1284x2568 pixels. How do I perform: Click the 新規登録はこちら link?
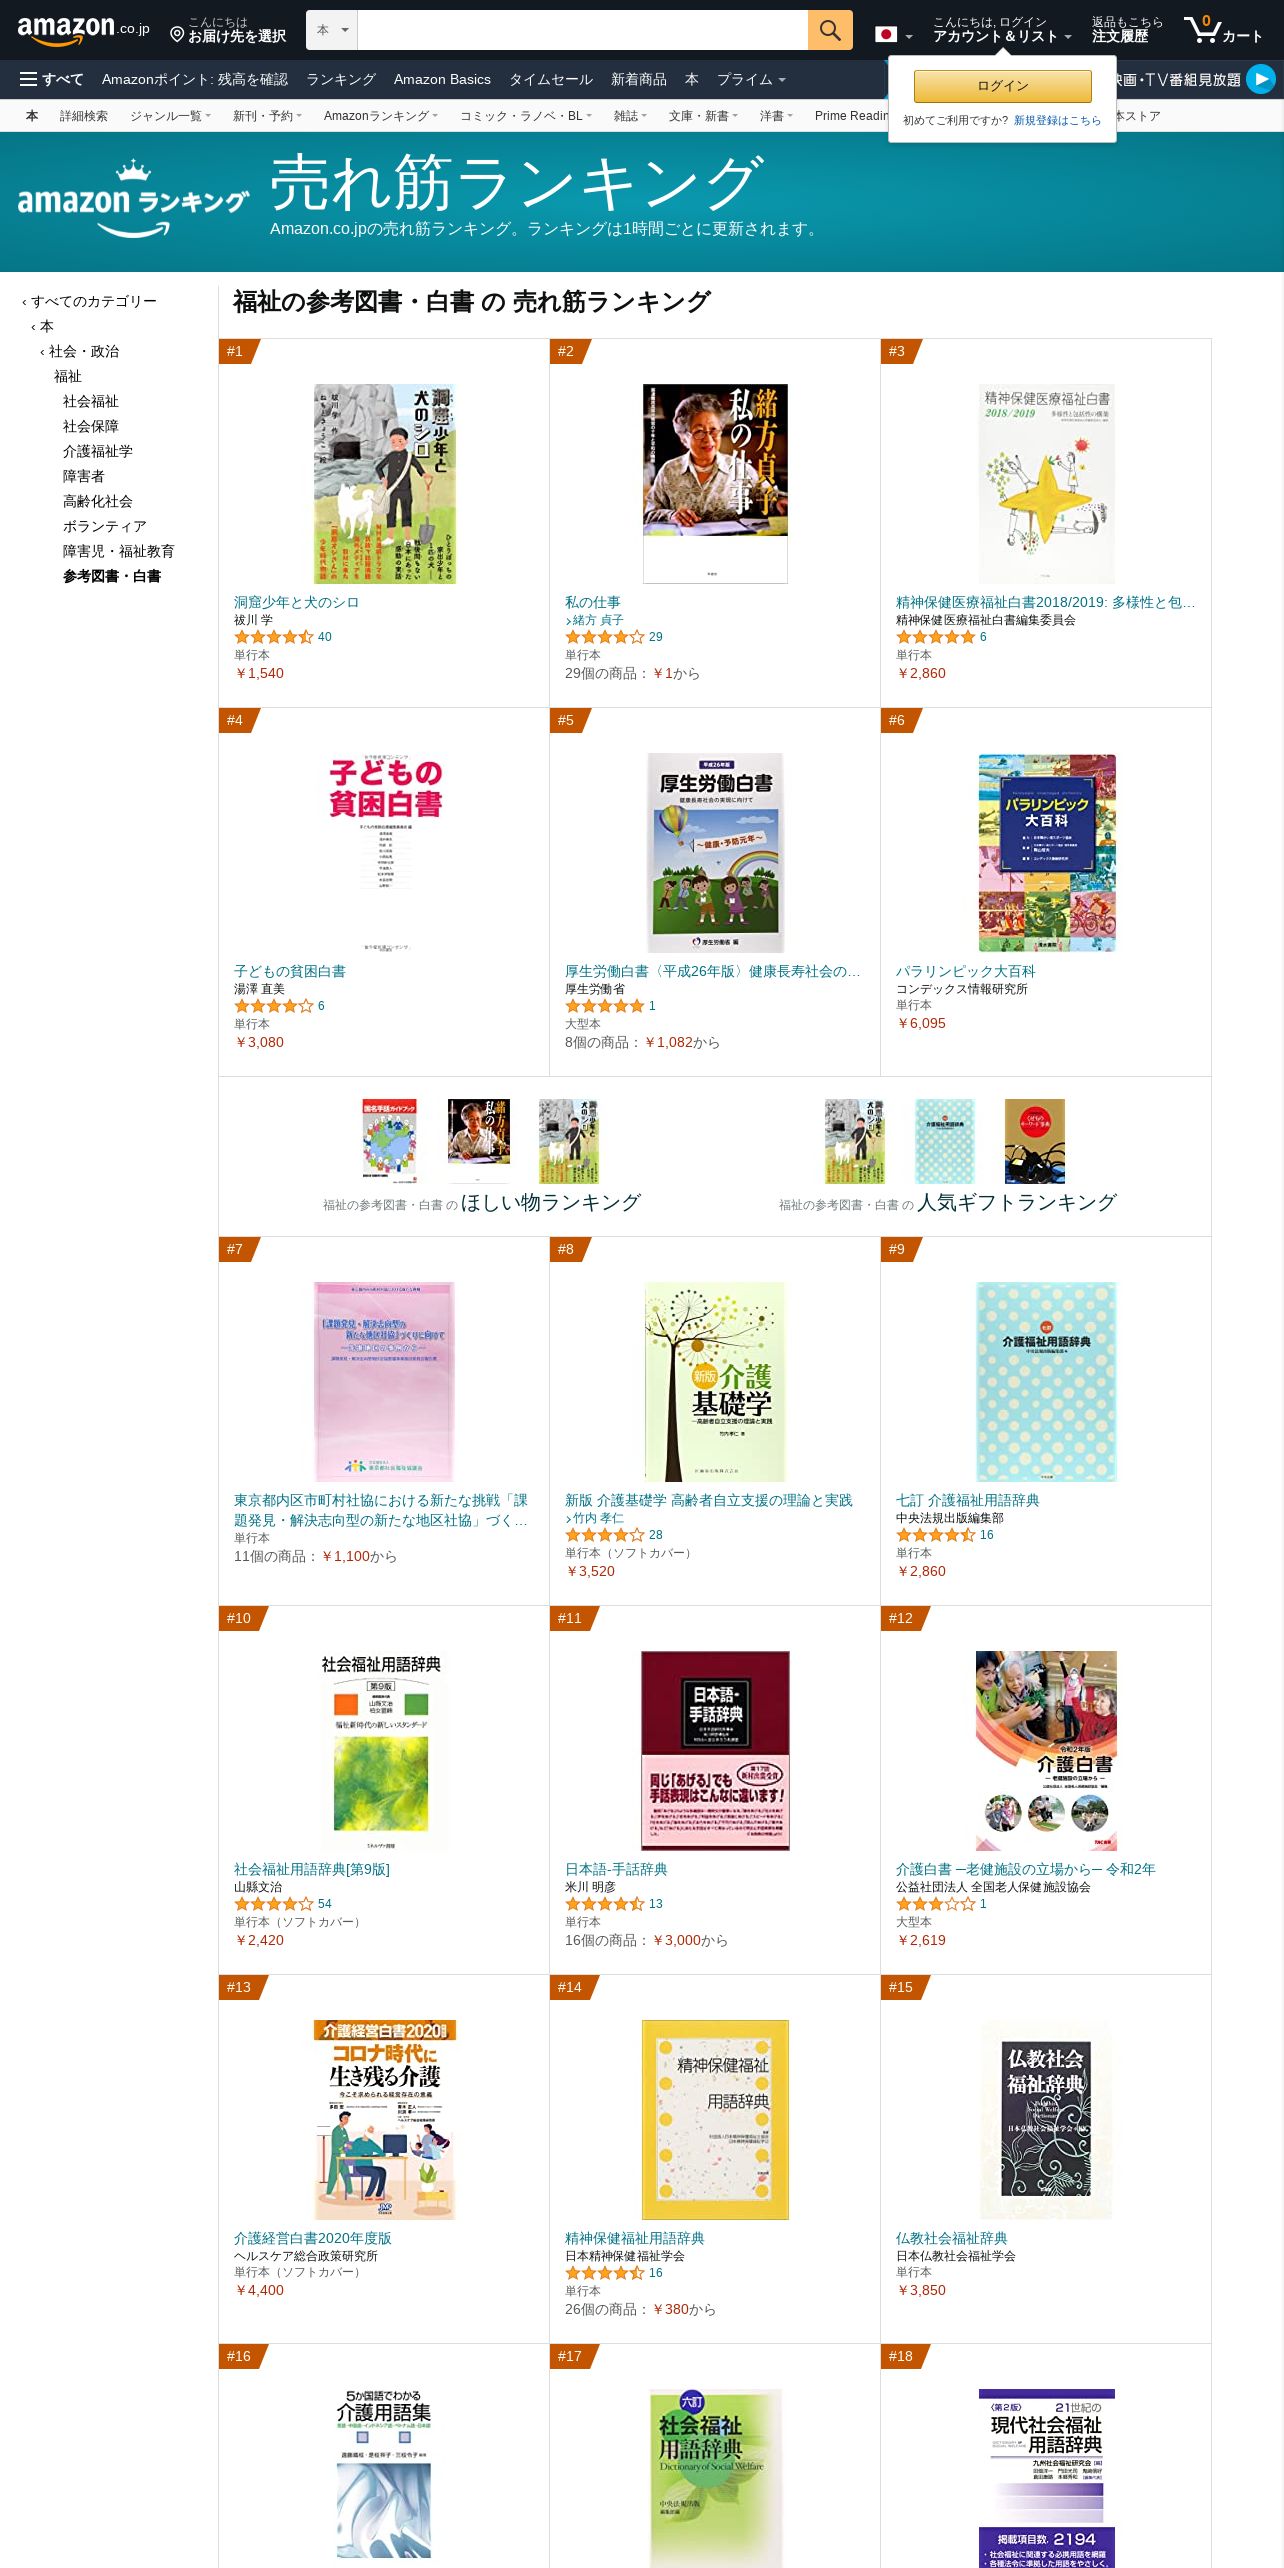tap(1057, 120)
